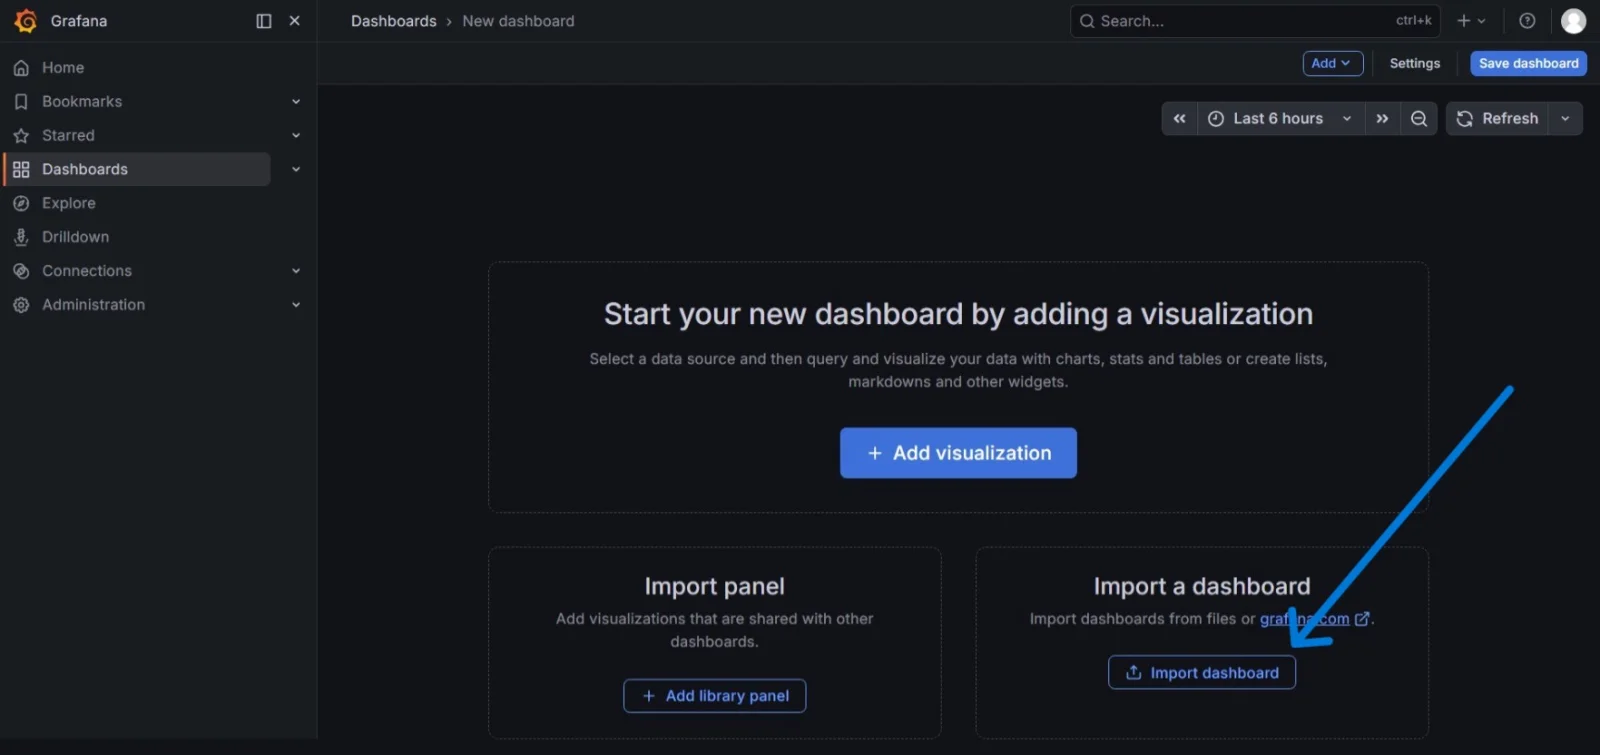Image resolution: width=1600 pixels, height=755 pixels.
Task: Toggle the sidebar dock icon
Action: point(264,21)
